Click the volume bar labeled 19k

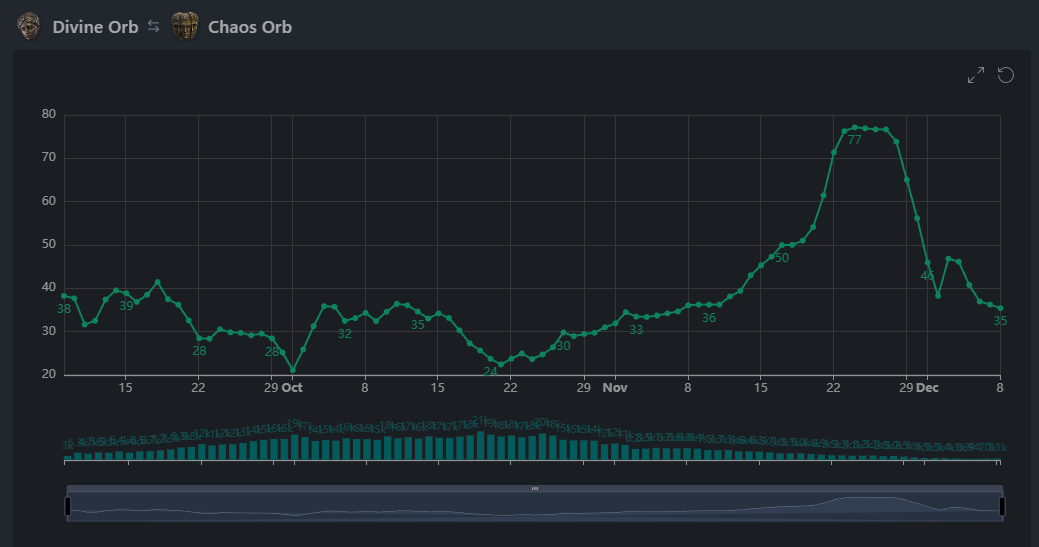[x=295, y=447]
